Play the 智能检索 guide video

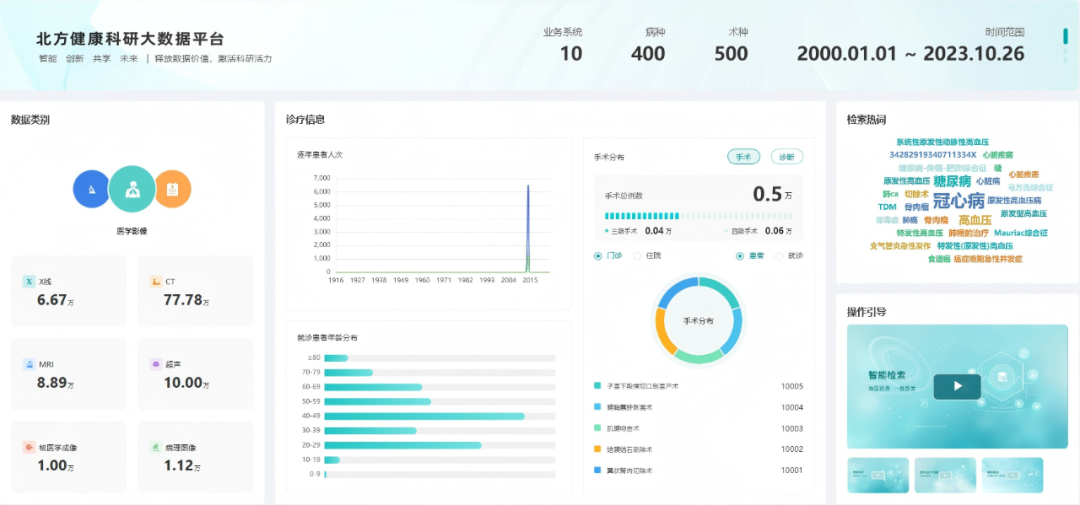pyautogui.click(x=957, y=385)
